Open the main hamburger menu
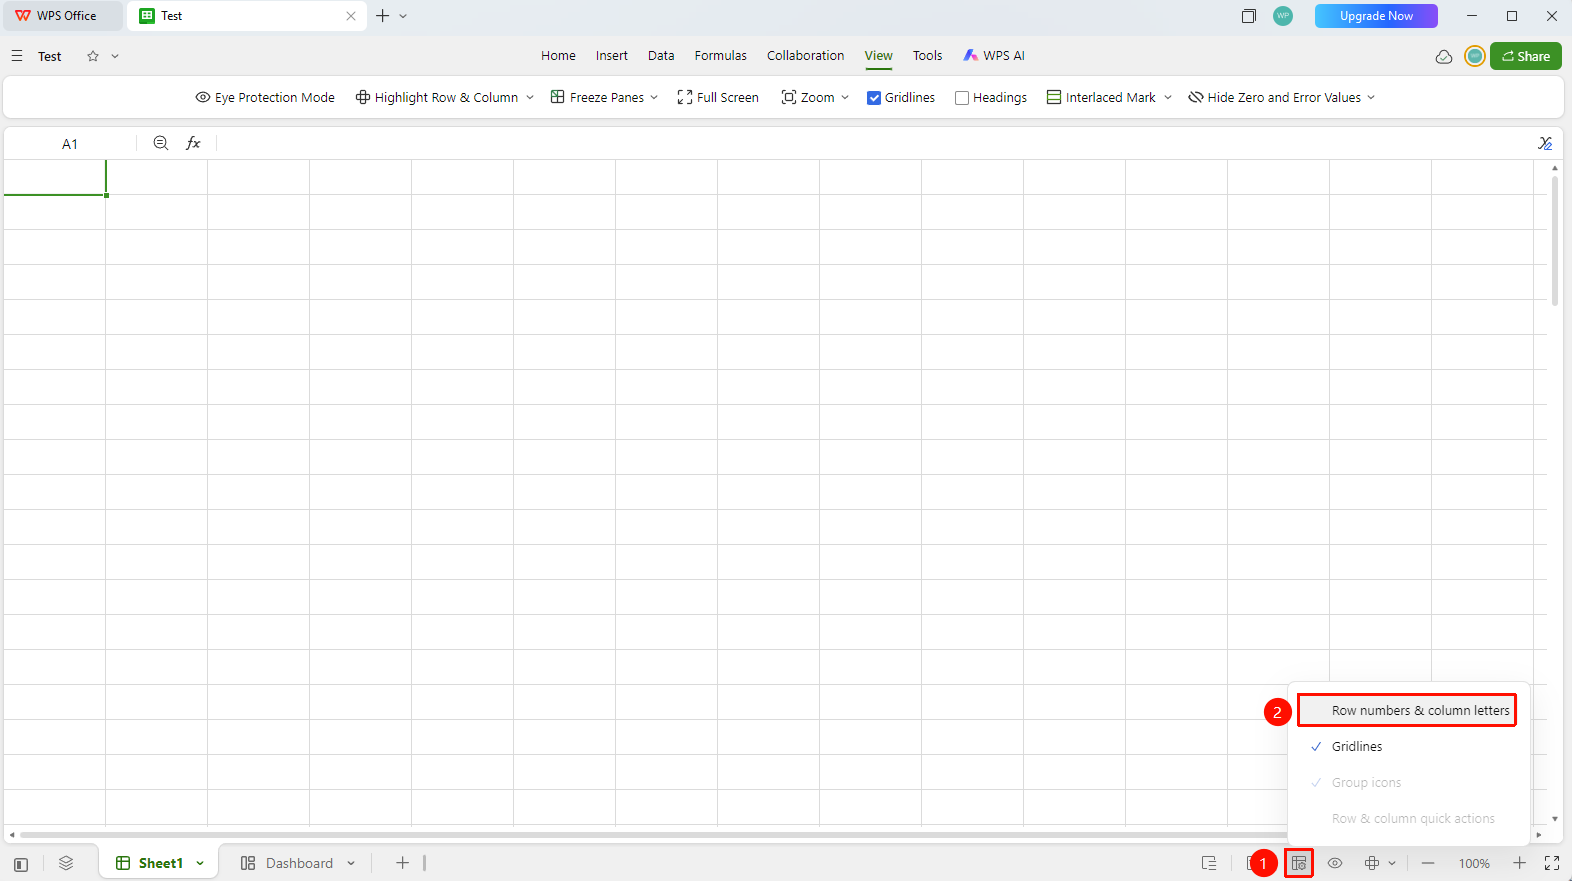 click(17, 56)
